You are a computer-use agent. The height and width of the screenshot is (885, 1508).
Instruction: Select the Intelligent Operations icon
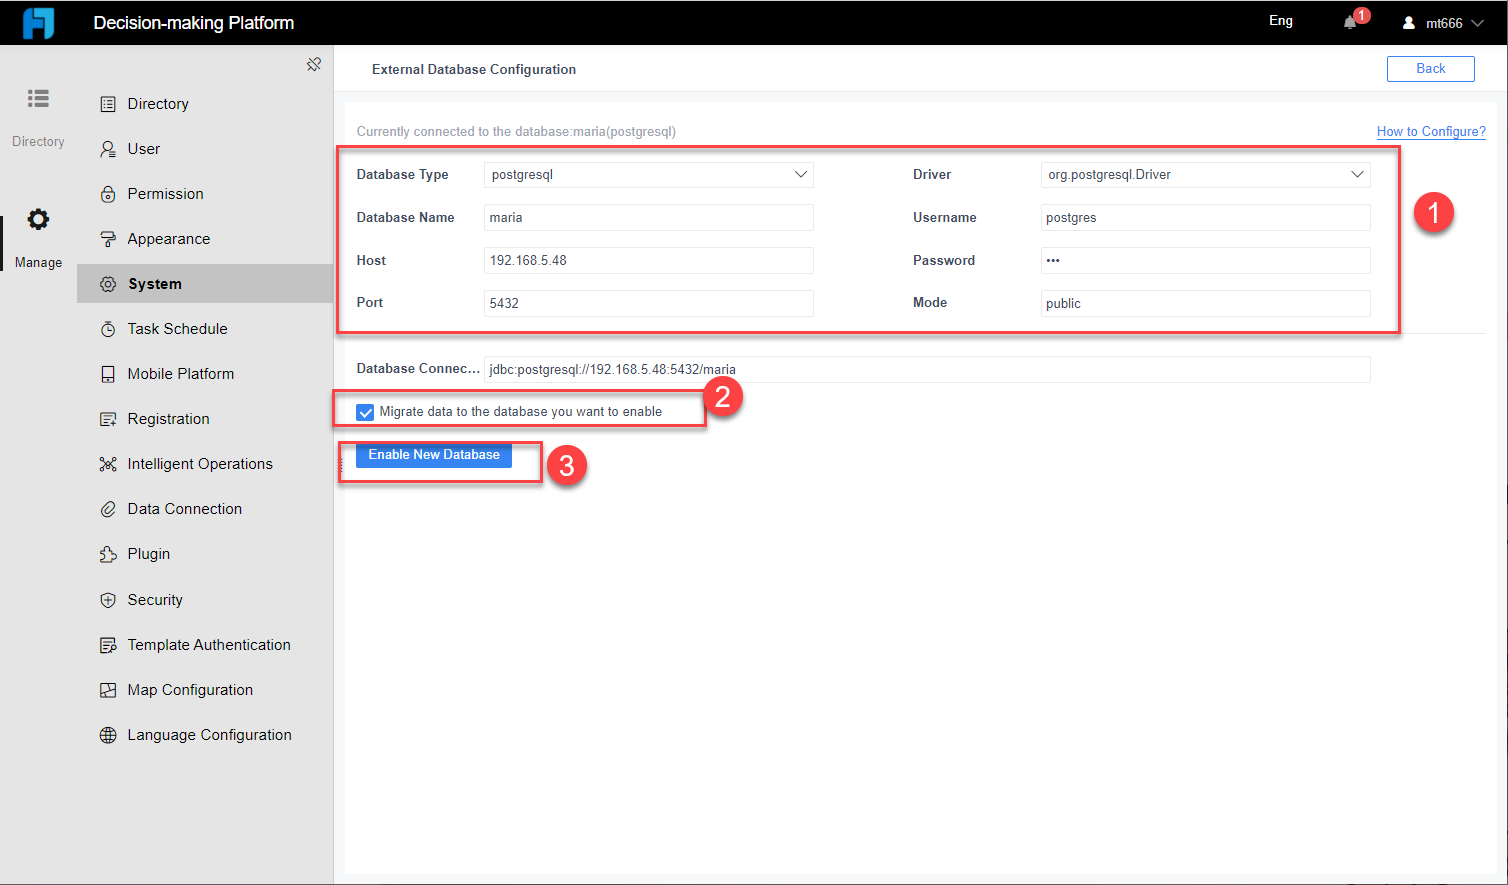click(x=108, y=463)
